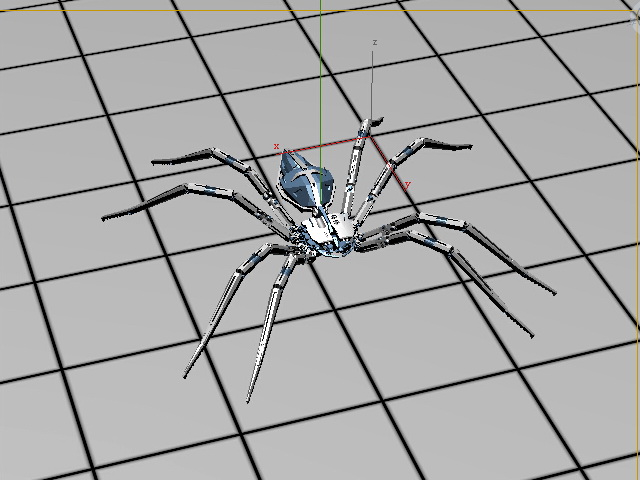Select the upper left leg tip
The width and height of the screenshot is (640, 480).
coord(155,162)
